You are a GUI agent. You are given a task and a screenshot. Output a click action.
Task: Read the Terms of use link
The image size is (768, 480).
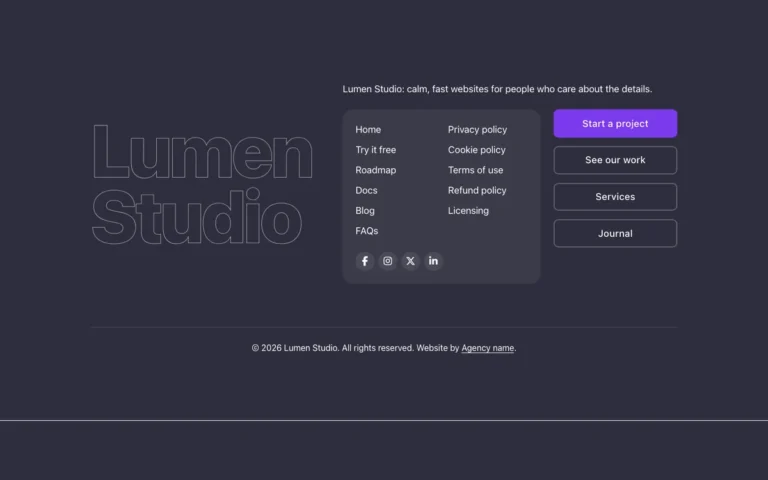click(x=476, y=170)
